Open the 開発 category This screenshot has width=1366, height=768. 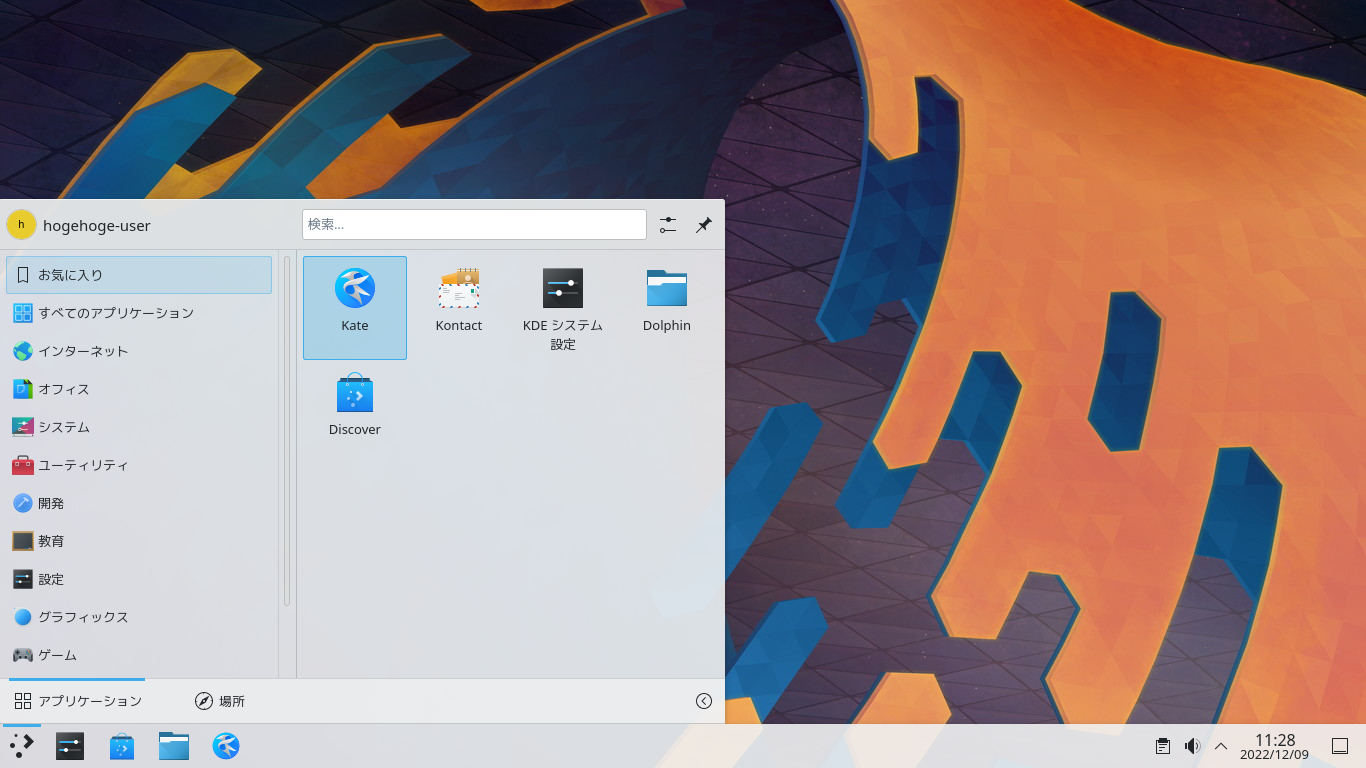tap(139, 503)
